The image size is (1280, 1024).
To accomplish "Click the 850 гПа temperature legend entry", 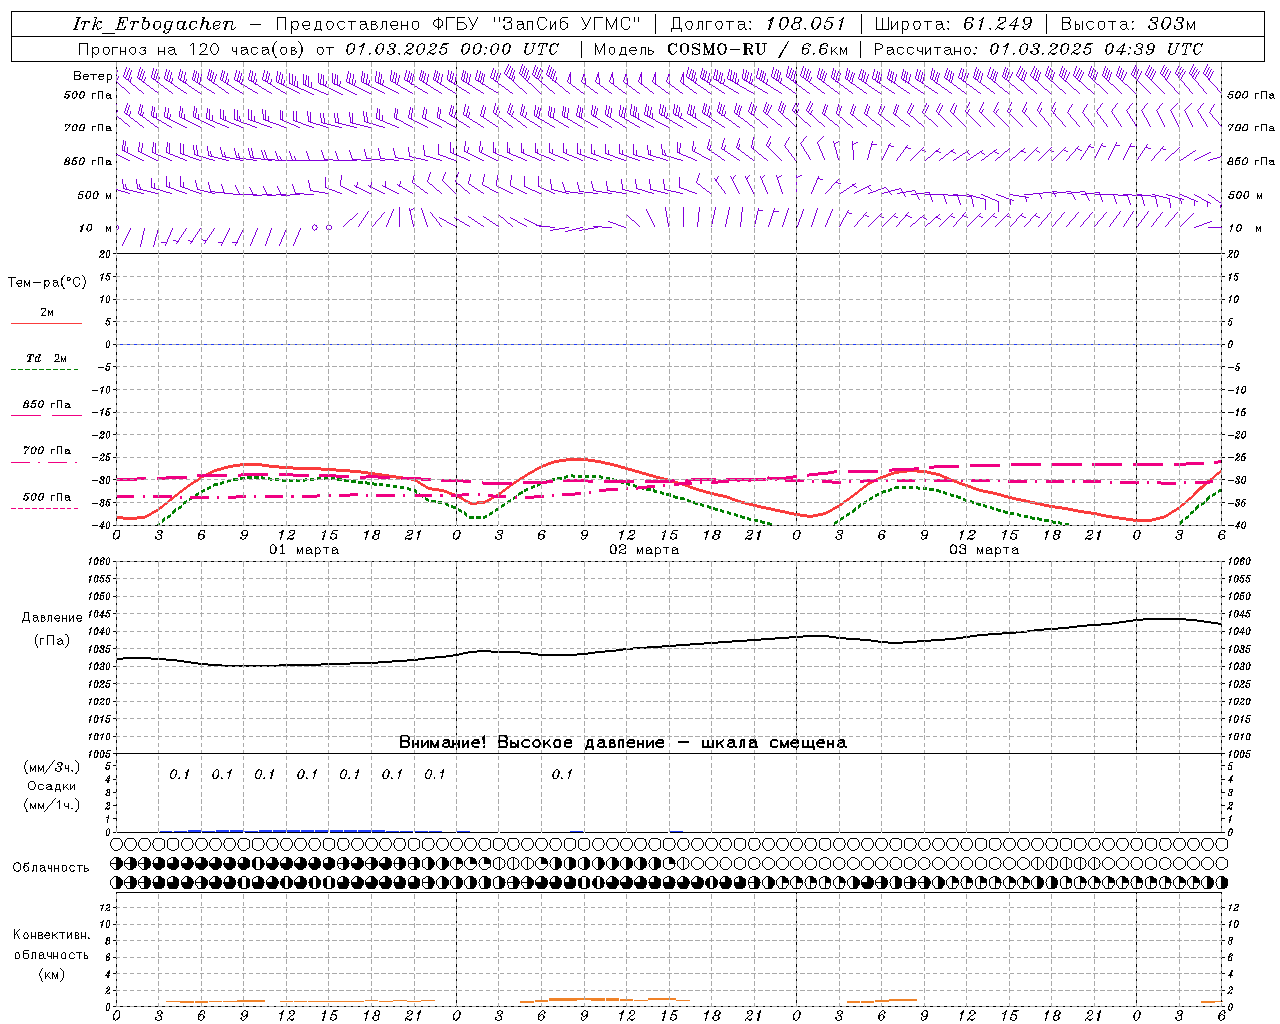I will [47, 405].
